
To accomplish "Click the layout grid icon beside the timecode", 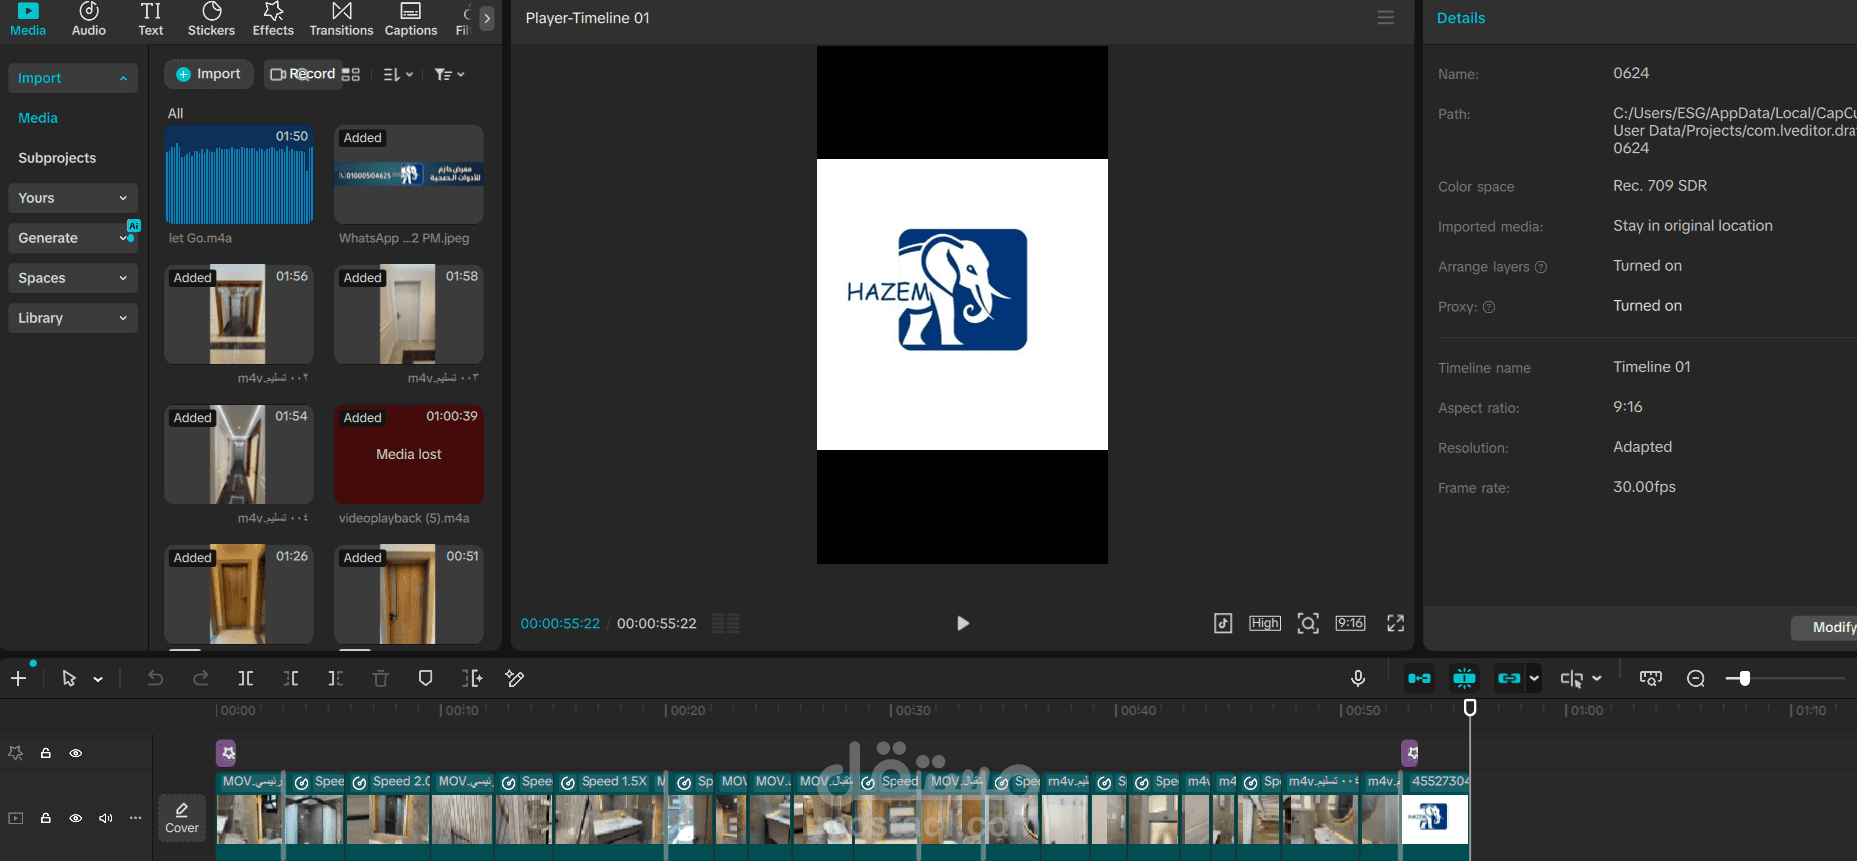I will (x=726, y=624).
